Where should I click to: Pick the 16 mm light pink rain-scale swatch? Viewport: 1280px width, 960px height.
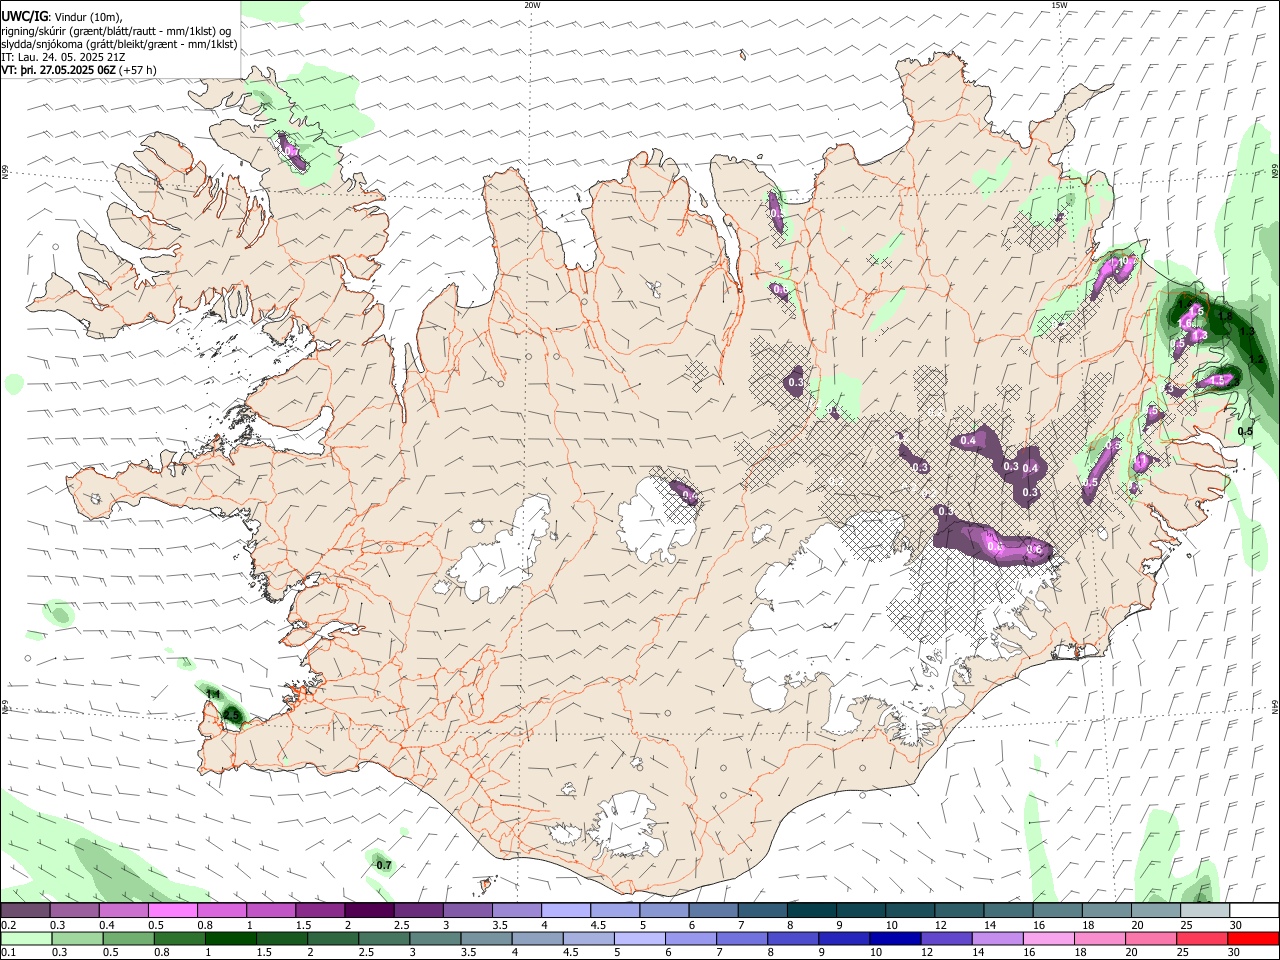click(1048, 938)
